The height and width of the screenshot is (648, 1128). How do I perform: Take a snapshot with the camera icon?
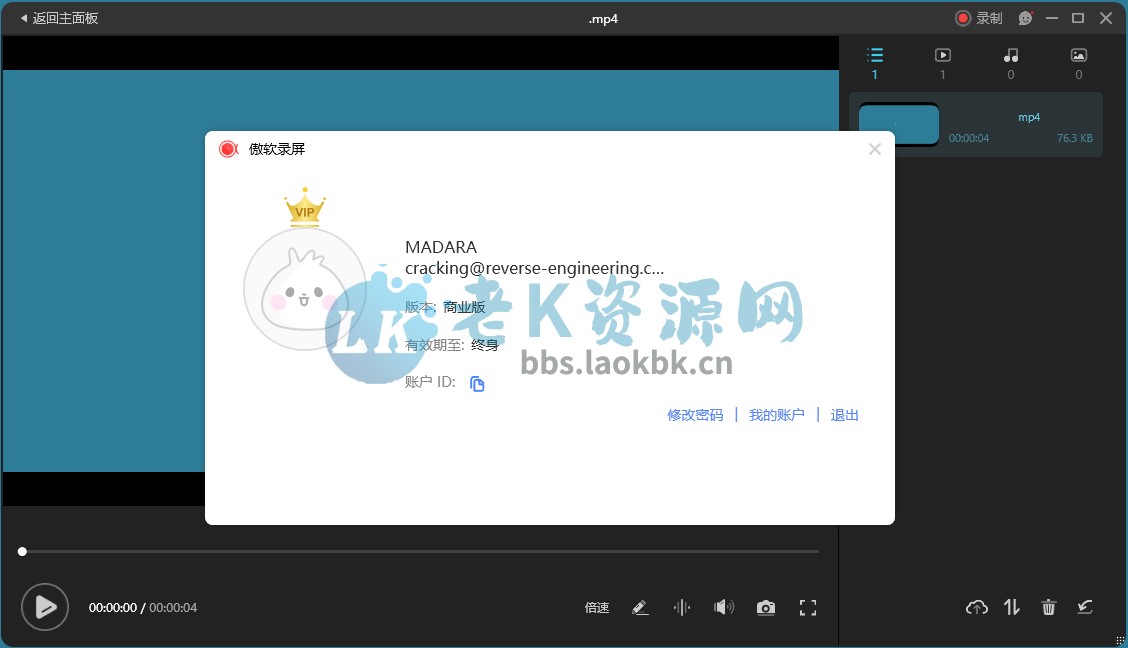[766, 608]
